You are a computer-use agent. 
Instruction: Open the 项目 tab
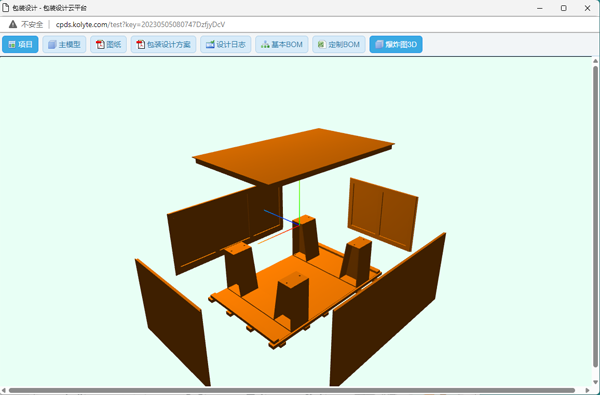pyautogui.click(x=20, y=44)
